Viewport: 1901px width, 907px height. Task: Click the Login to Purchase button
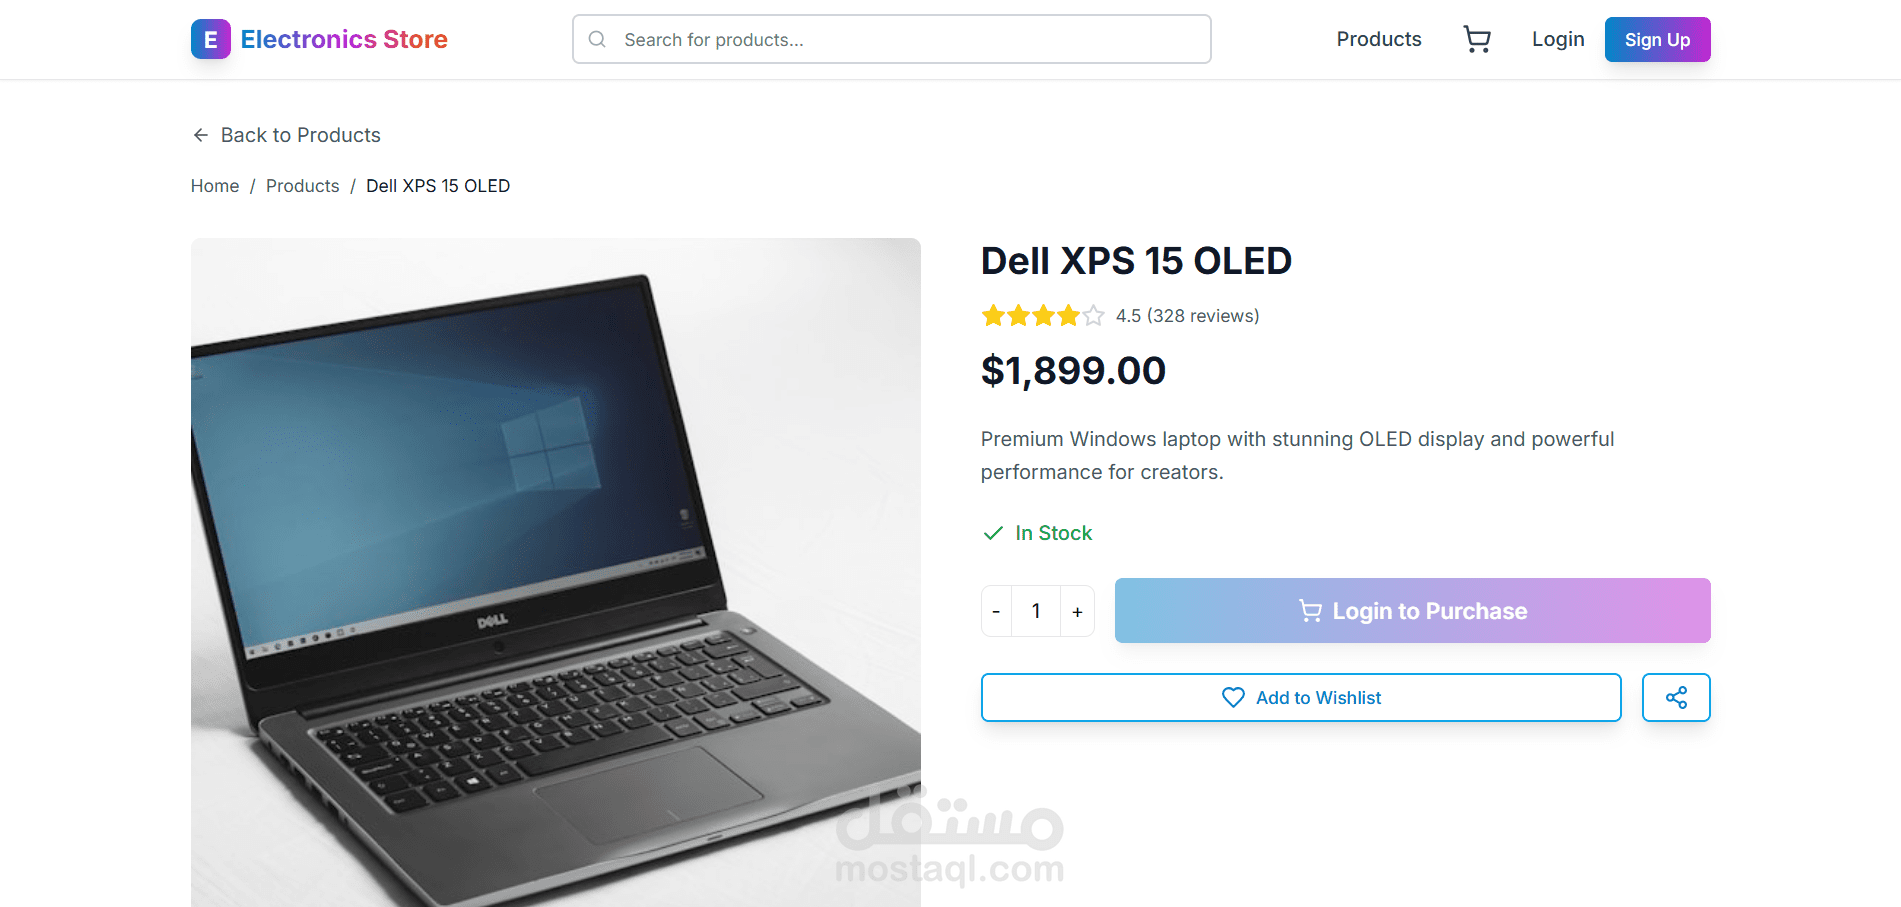1412,610
